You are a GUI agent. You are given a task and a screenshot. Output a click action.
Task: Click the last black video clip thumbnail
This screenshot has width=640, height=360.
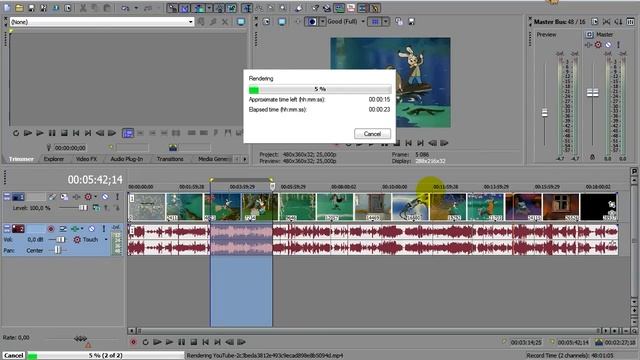click(x=598, y=207)
